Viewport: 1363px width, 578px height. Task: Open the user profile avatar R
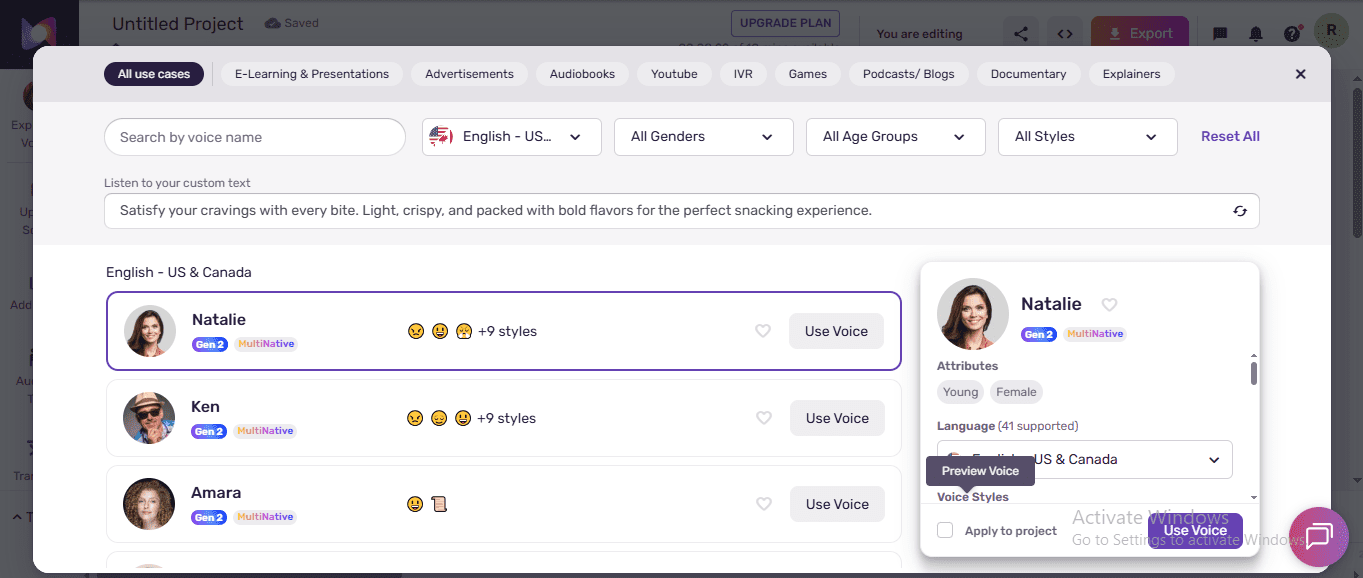(x=1331, y=30)
